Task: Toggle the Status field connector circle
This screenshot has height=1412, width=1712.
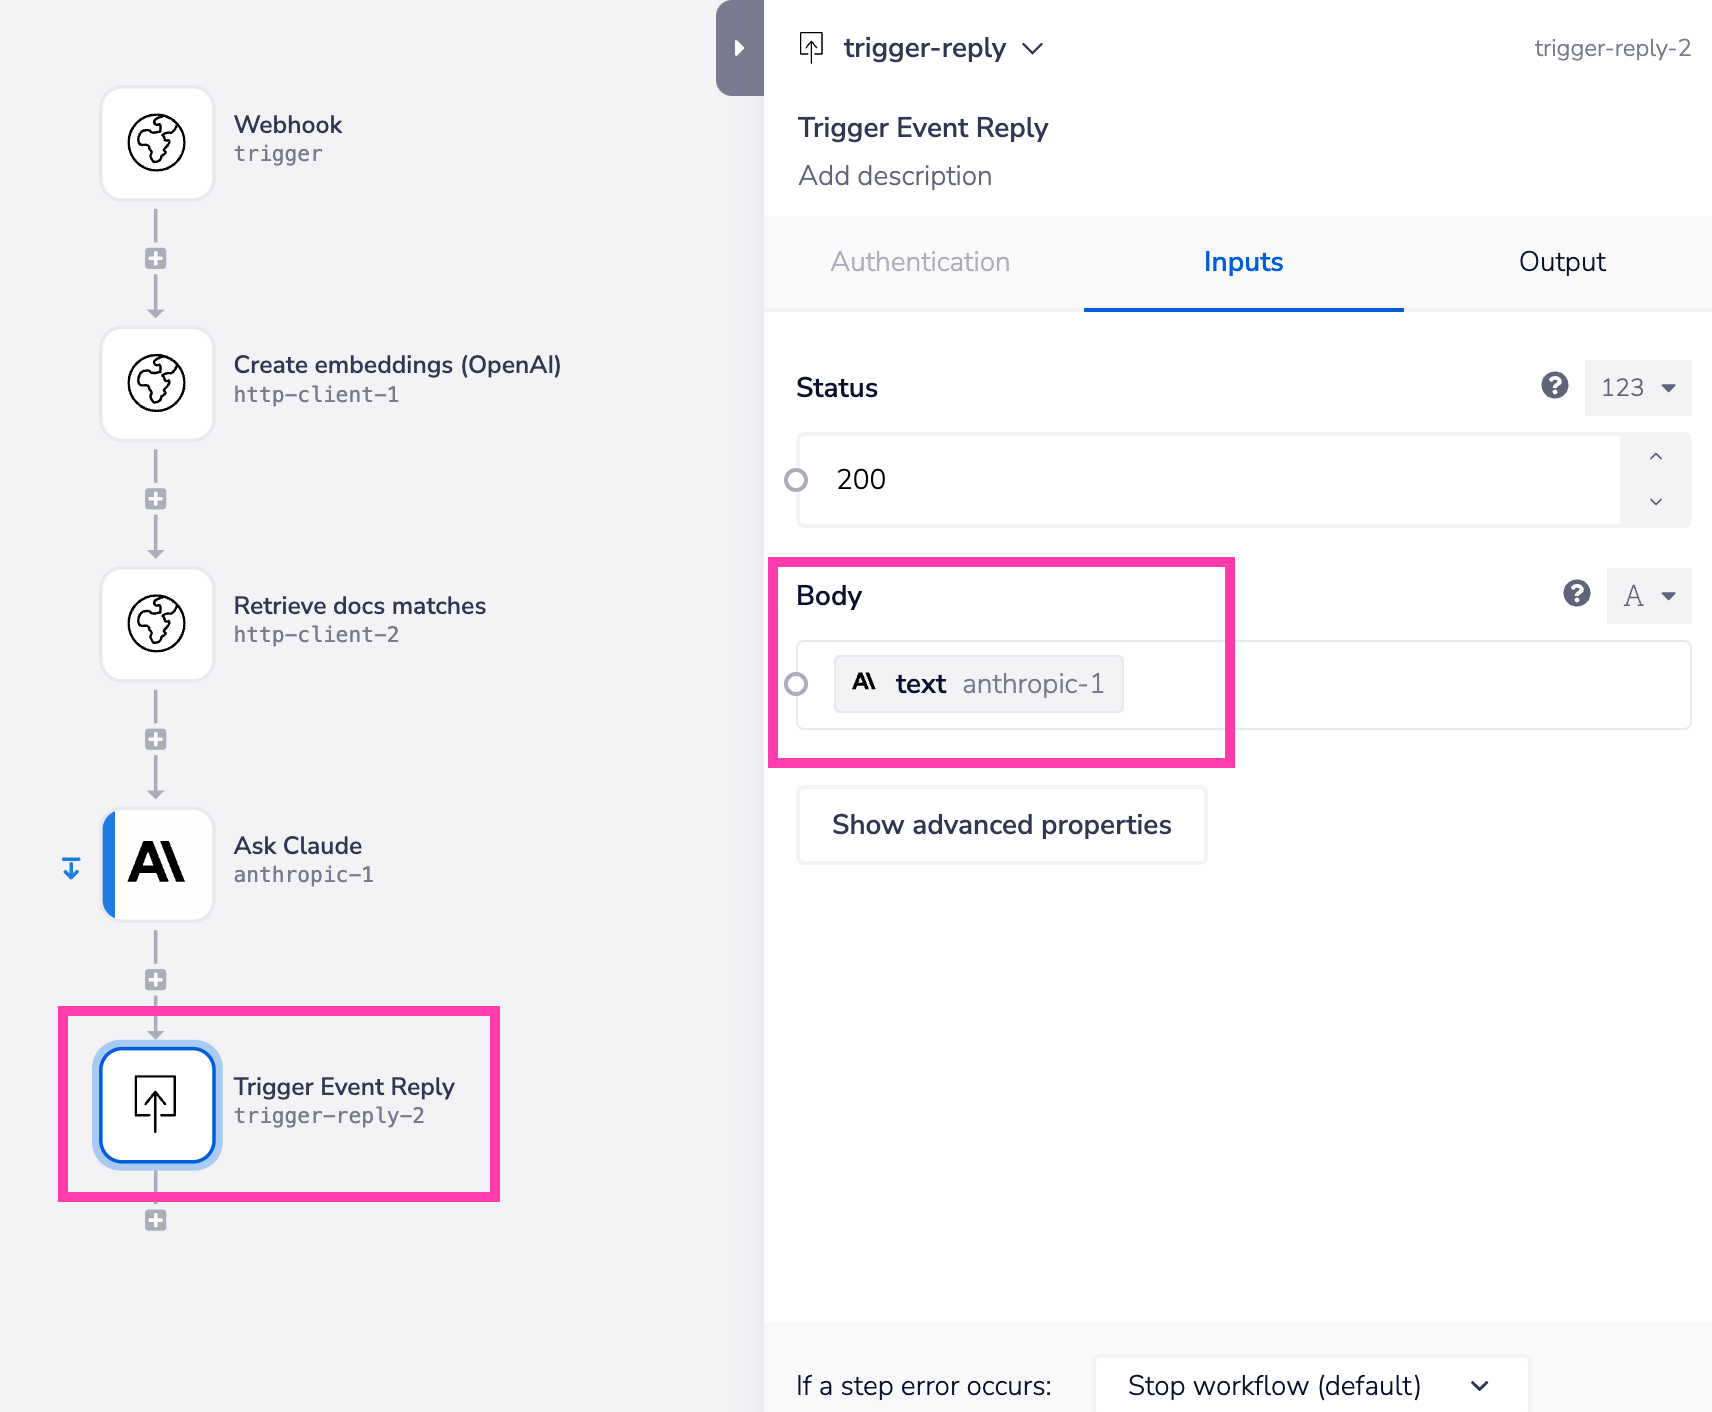Action: tap(796, 481)
